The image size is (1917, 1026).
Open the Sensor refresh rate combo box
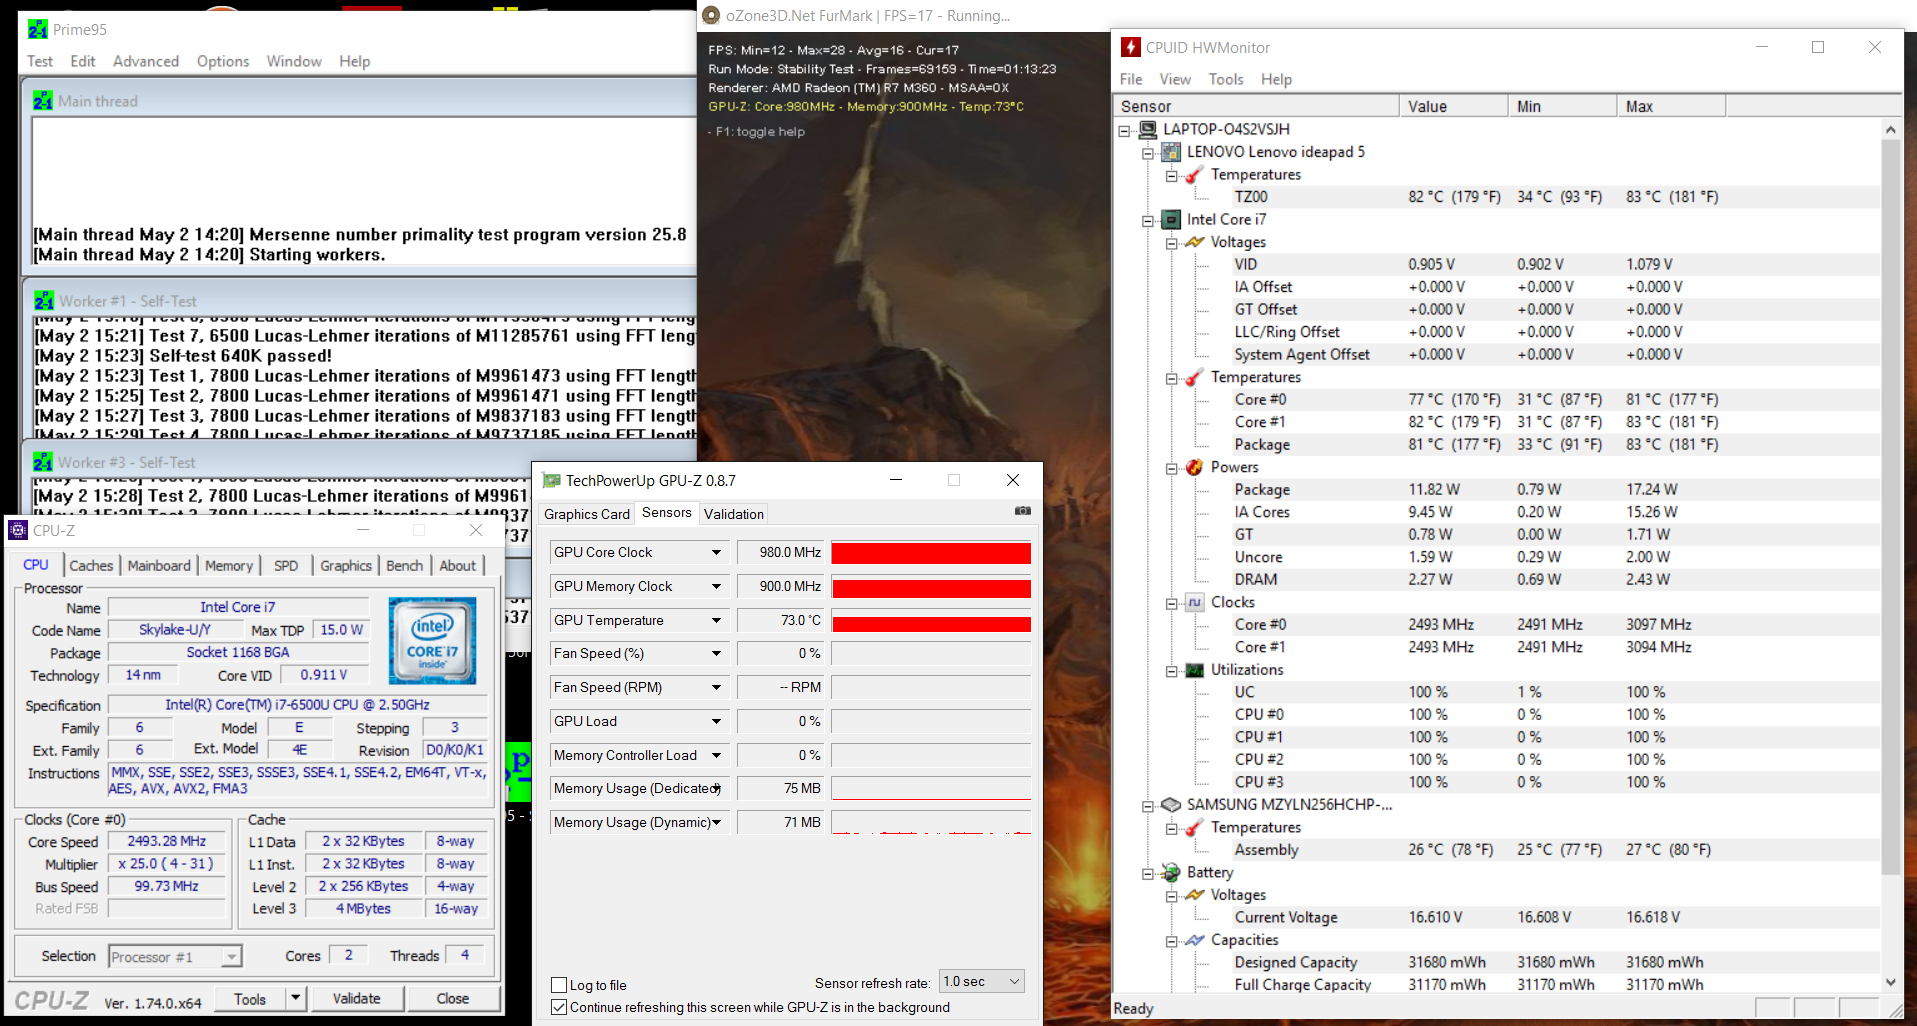[982, 982]
